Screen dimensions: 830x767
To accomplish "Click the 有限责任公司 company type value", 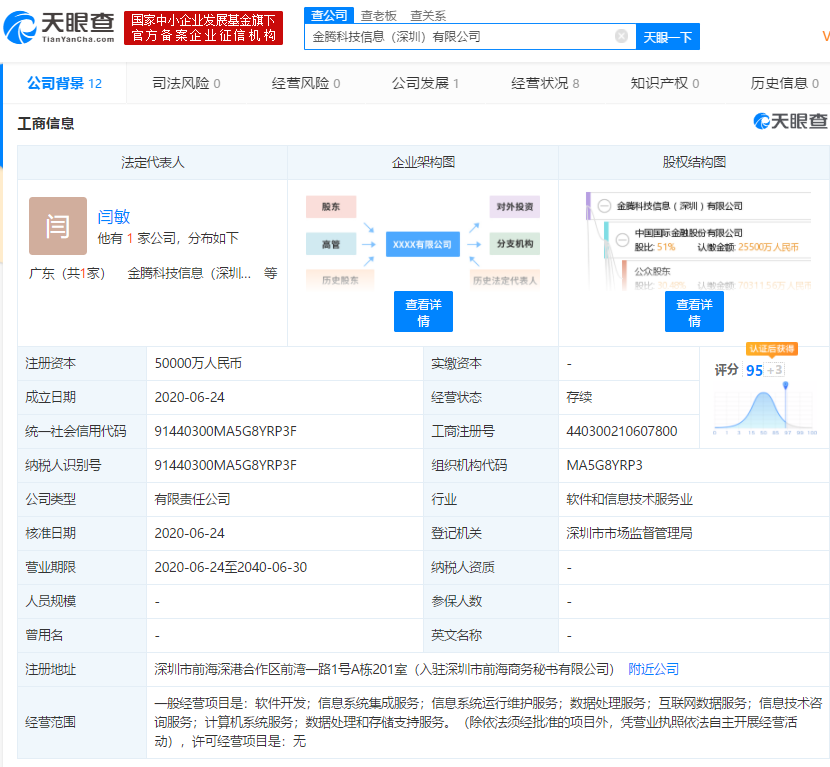I will point(193,499).
